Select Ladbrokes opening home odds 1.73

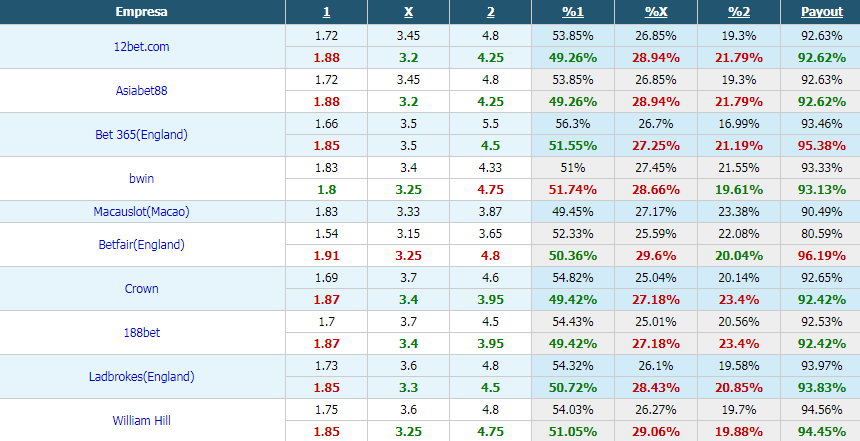click(326, 365)
